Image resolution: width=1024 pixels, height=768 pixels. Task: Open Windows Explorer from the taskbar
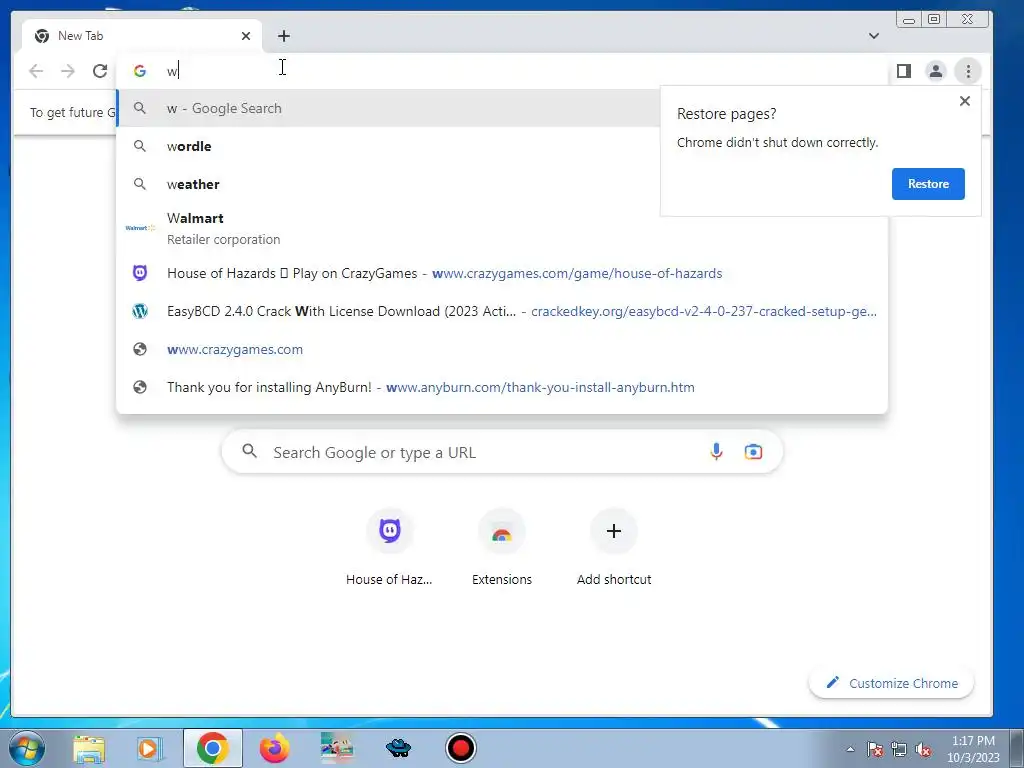[89, 749]
